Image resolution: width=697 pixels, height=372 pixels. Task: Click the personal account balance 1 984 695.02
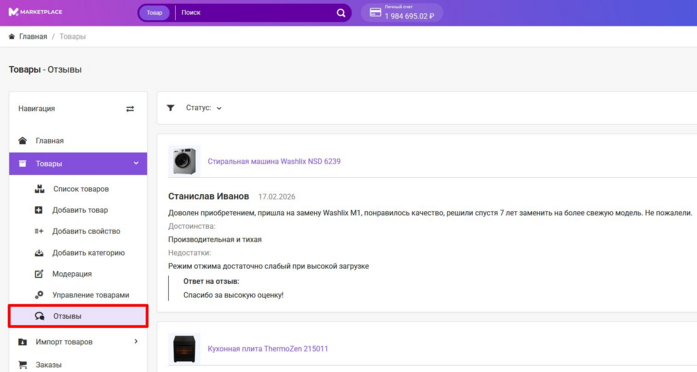[409, 16]
